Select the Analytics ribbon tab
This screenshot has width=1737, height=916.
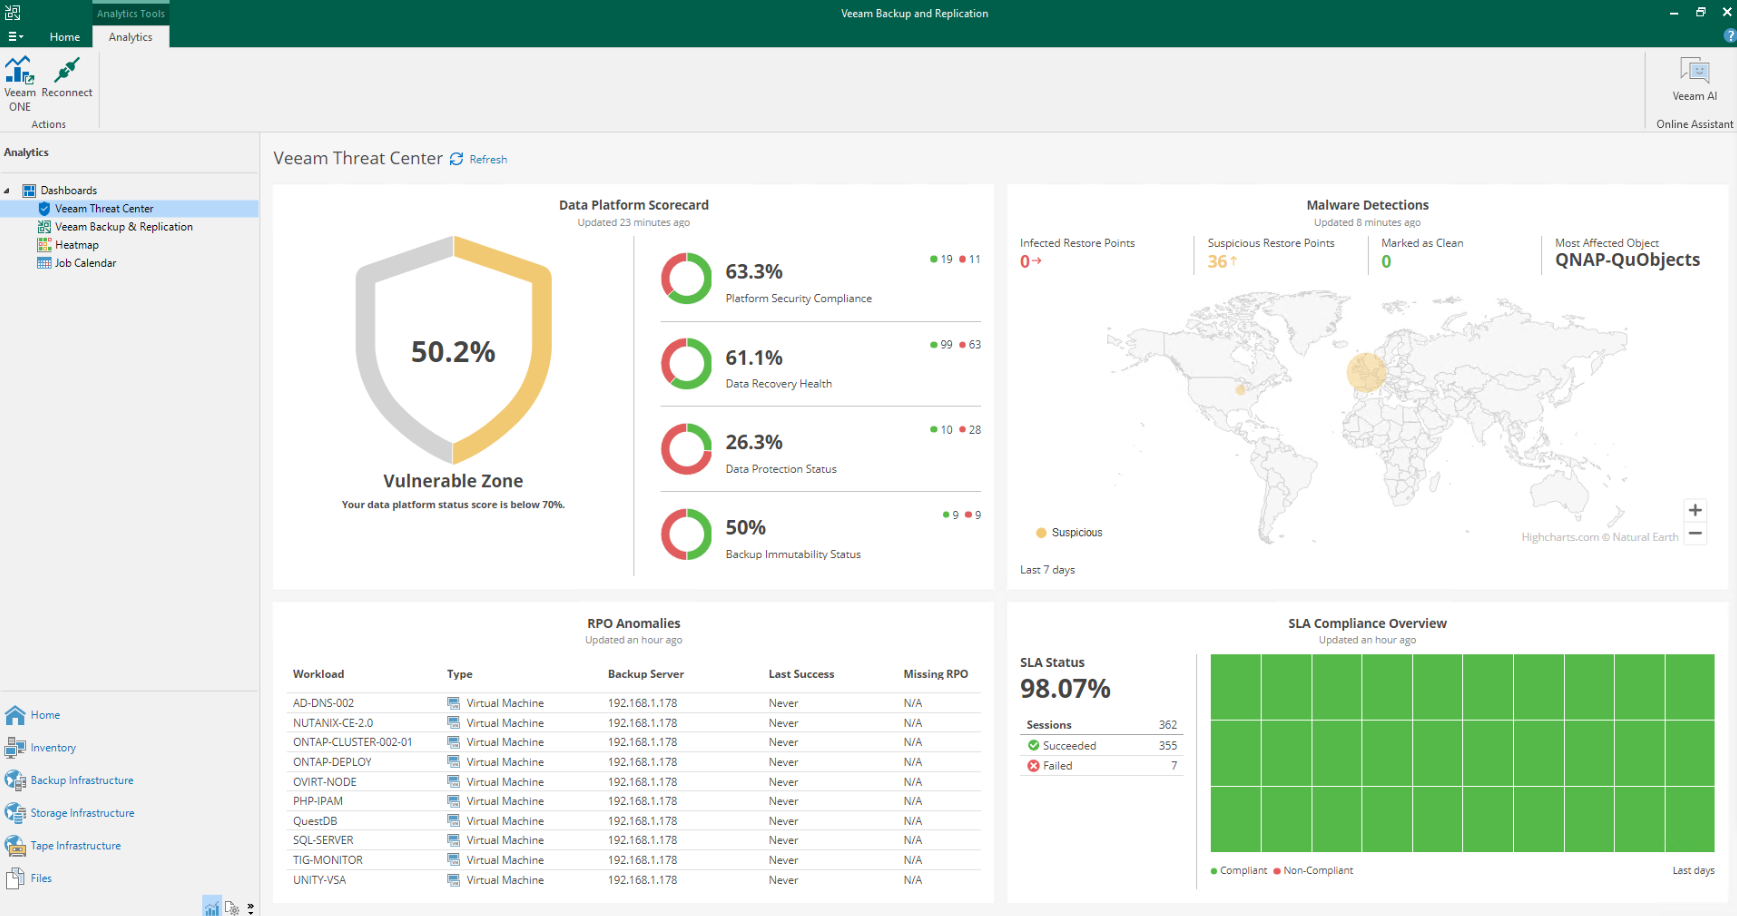tap(131, 37)
